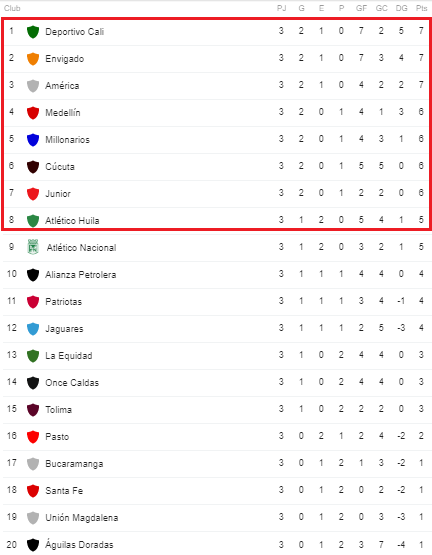
Task: Click the DG column header
Action: tap(401, 8)
